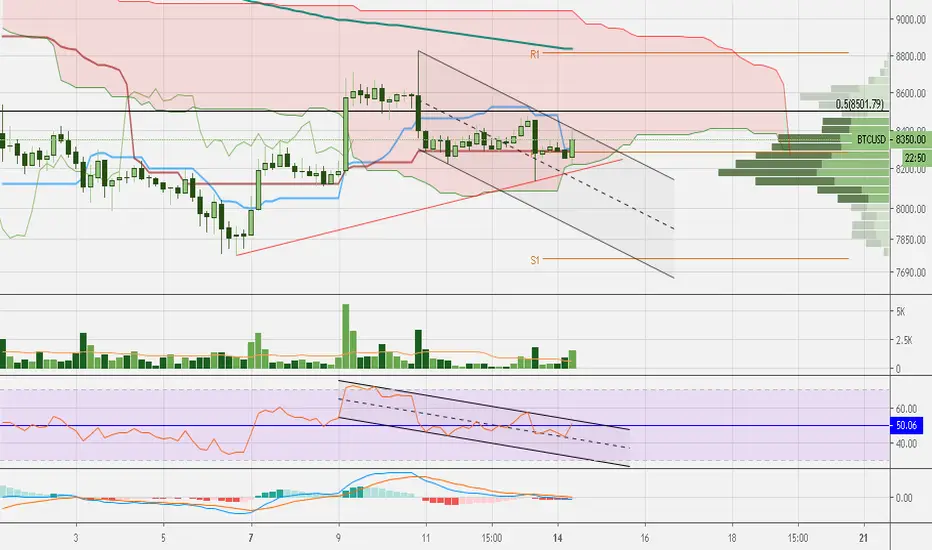Viewport: 932px width, 550px height.
Task: Click the BTCUSD 8350.00 price label
Action: pos(891,140)
